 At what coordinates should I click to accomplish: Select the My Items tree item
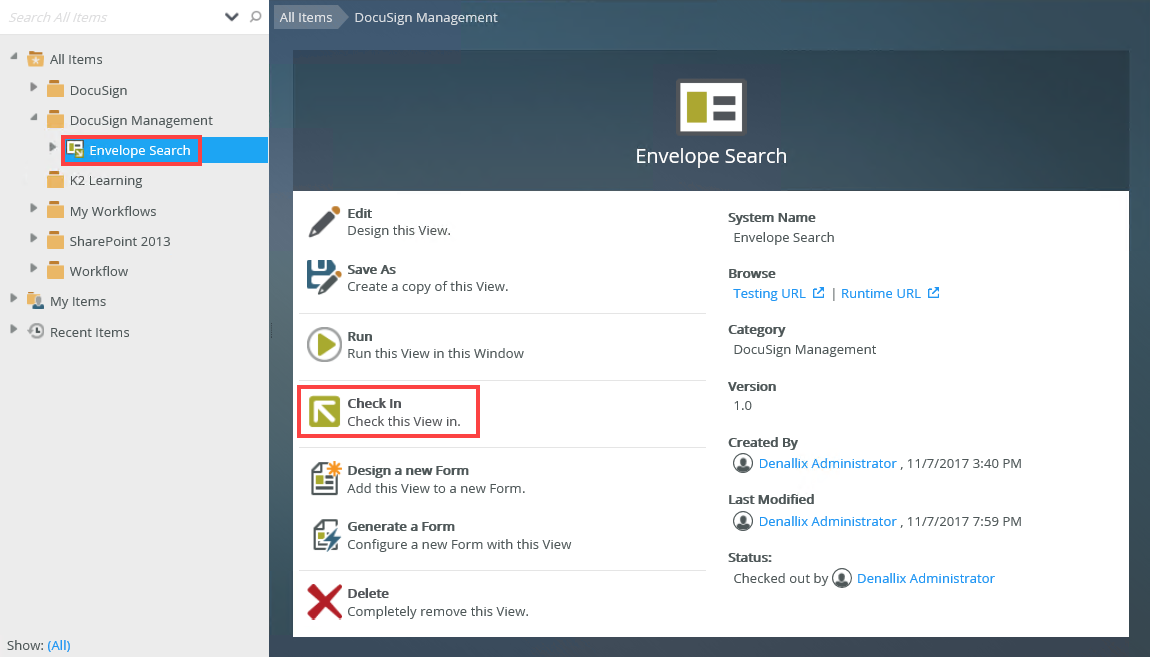(78, 301)
